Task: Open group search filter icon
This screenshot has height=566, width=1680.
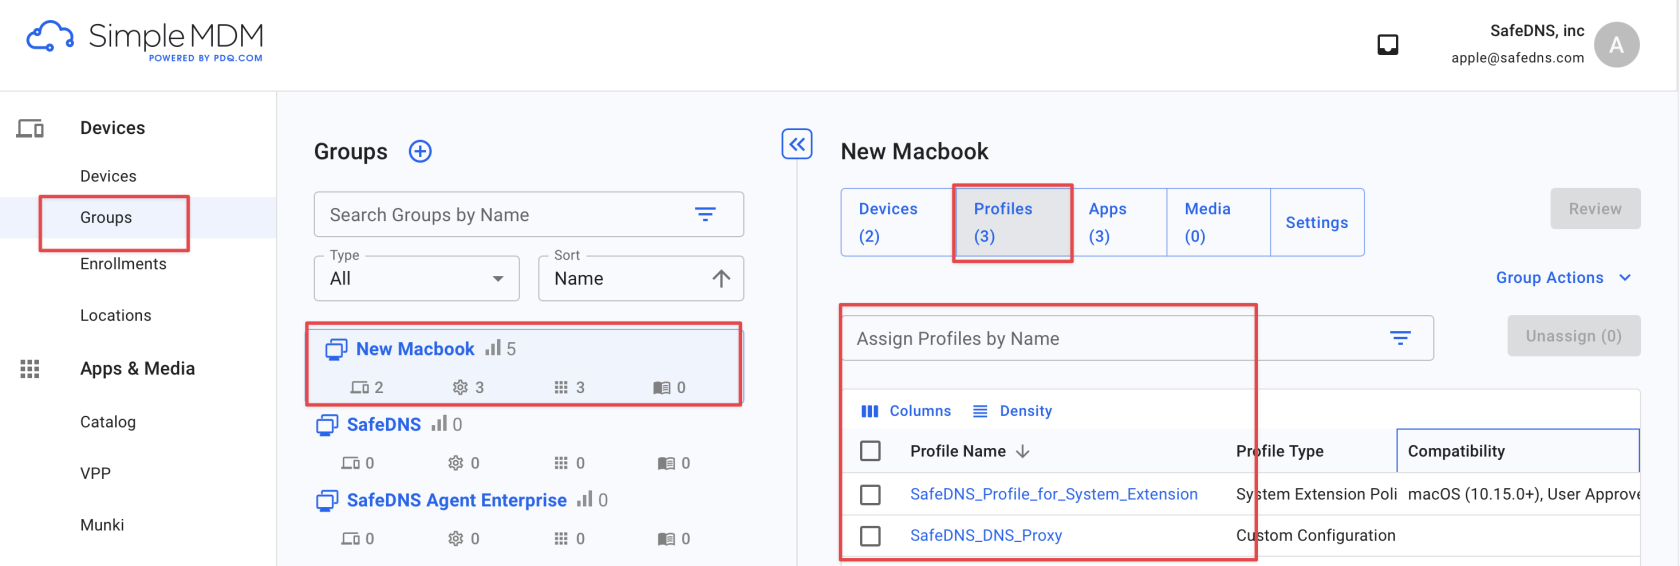Action: (705, 214)
